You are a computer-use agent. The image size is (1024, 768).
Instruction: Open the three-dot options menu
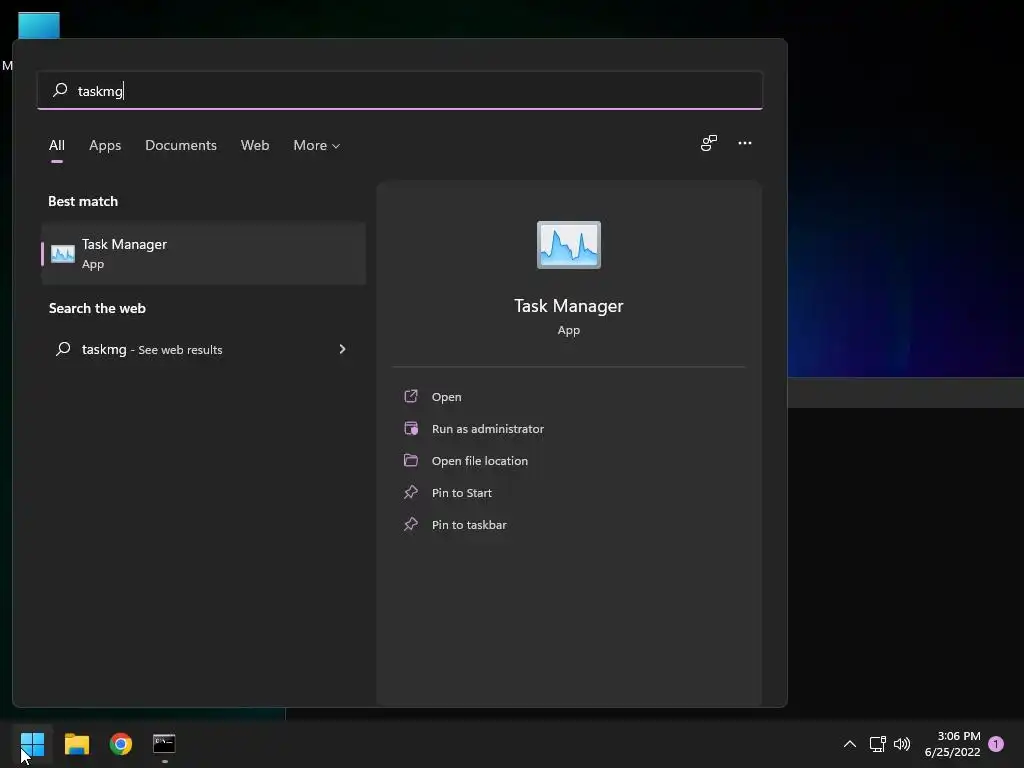tap(744, 143)
